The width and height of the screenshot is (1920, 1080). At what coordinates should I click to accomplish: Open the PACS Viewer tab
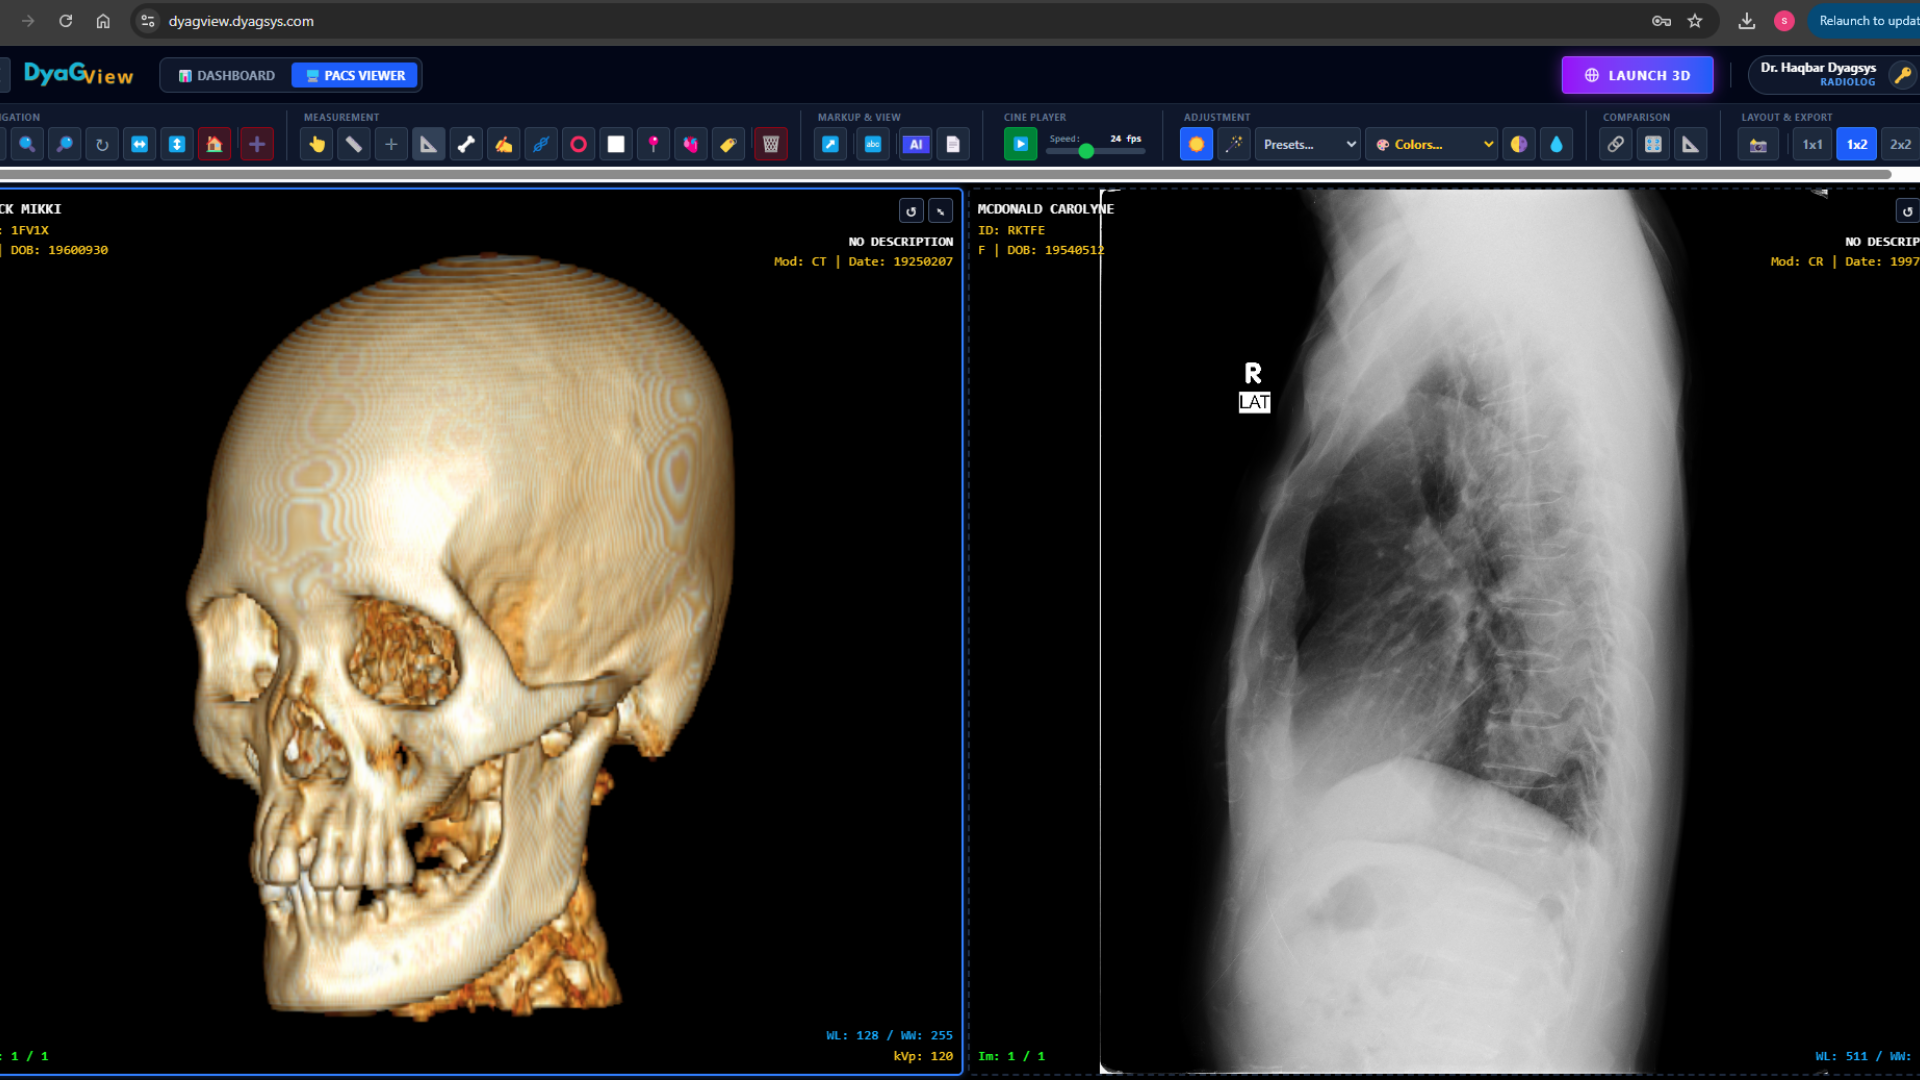(355, 75)
